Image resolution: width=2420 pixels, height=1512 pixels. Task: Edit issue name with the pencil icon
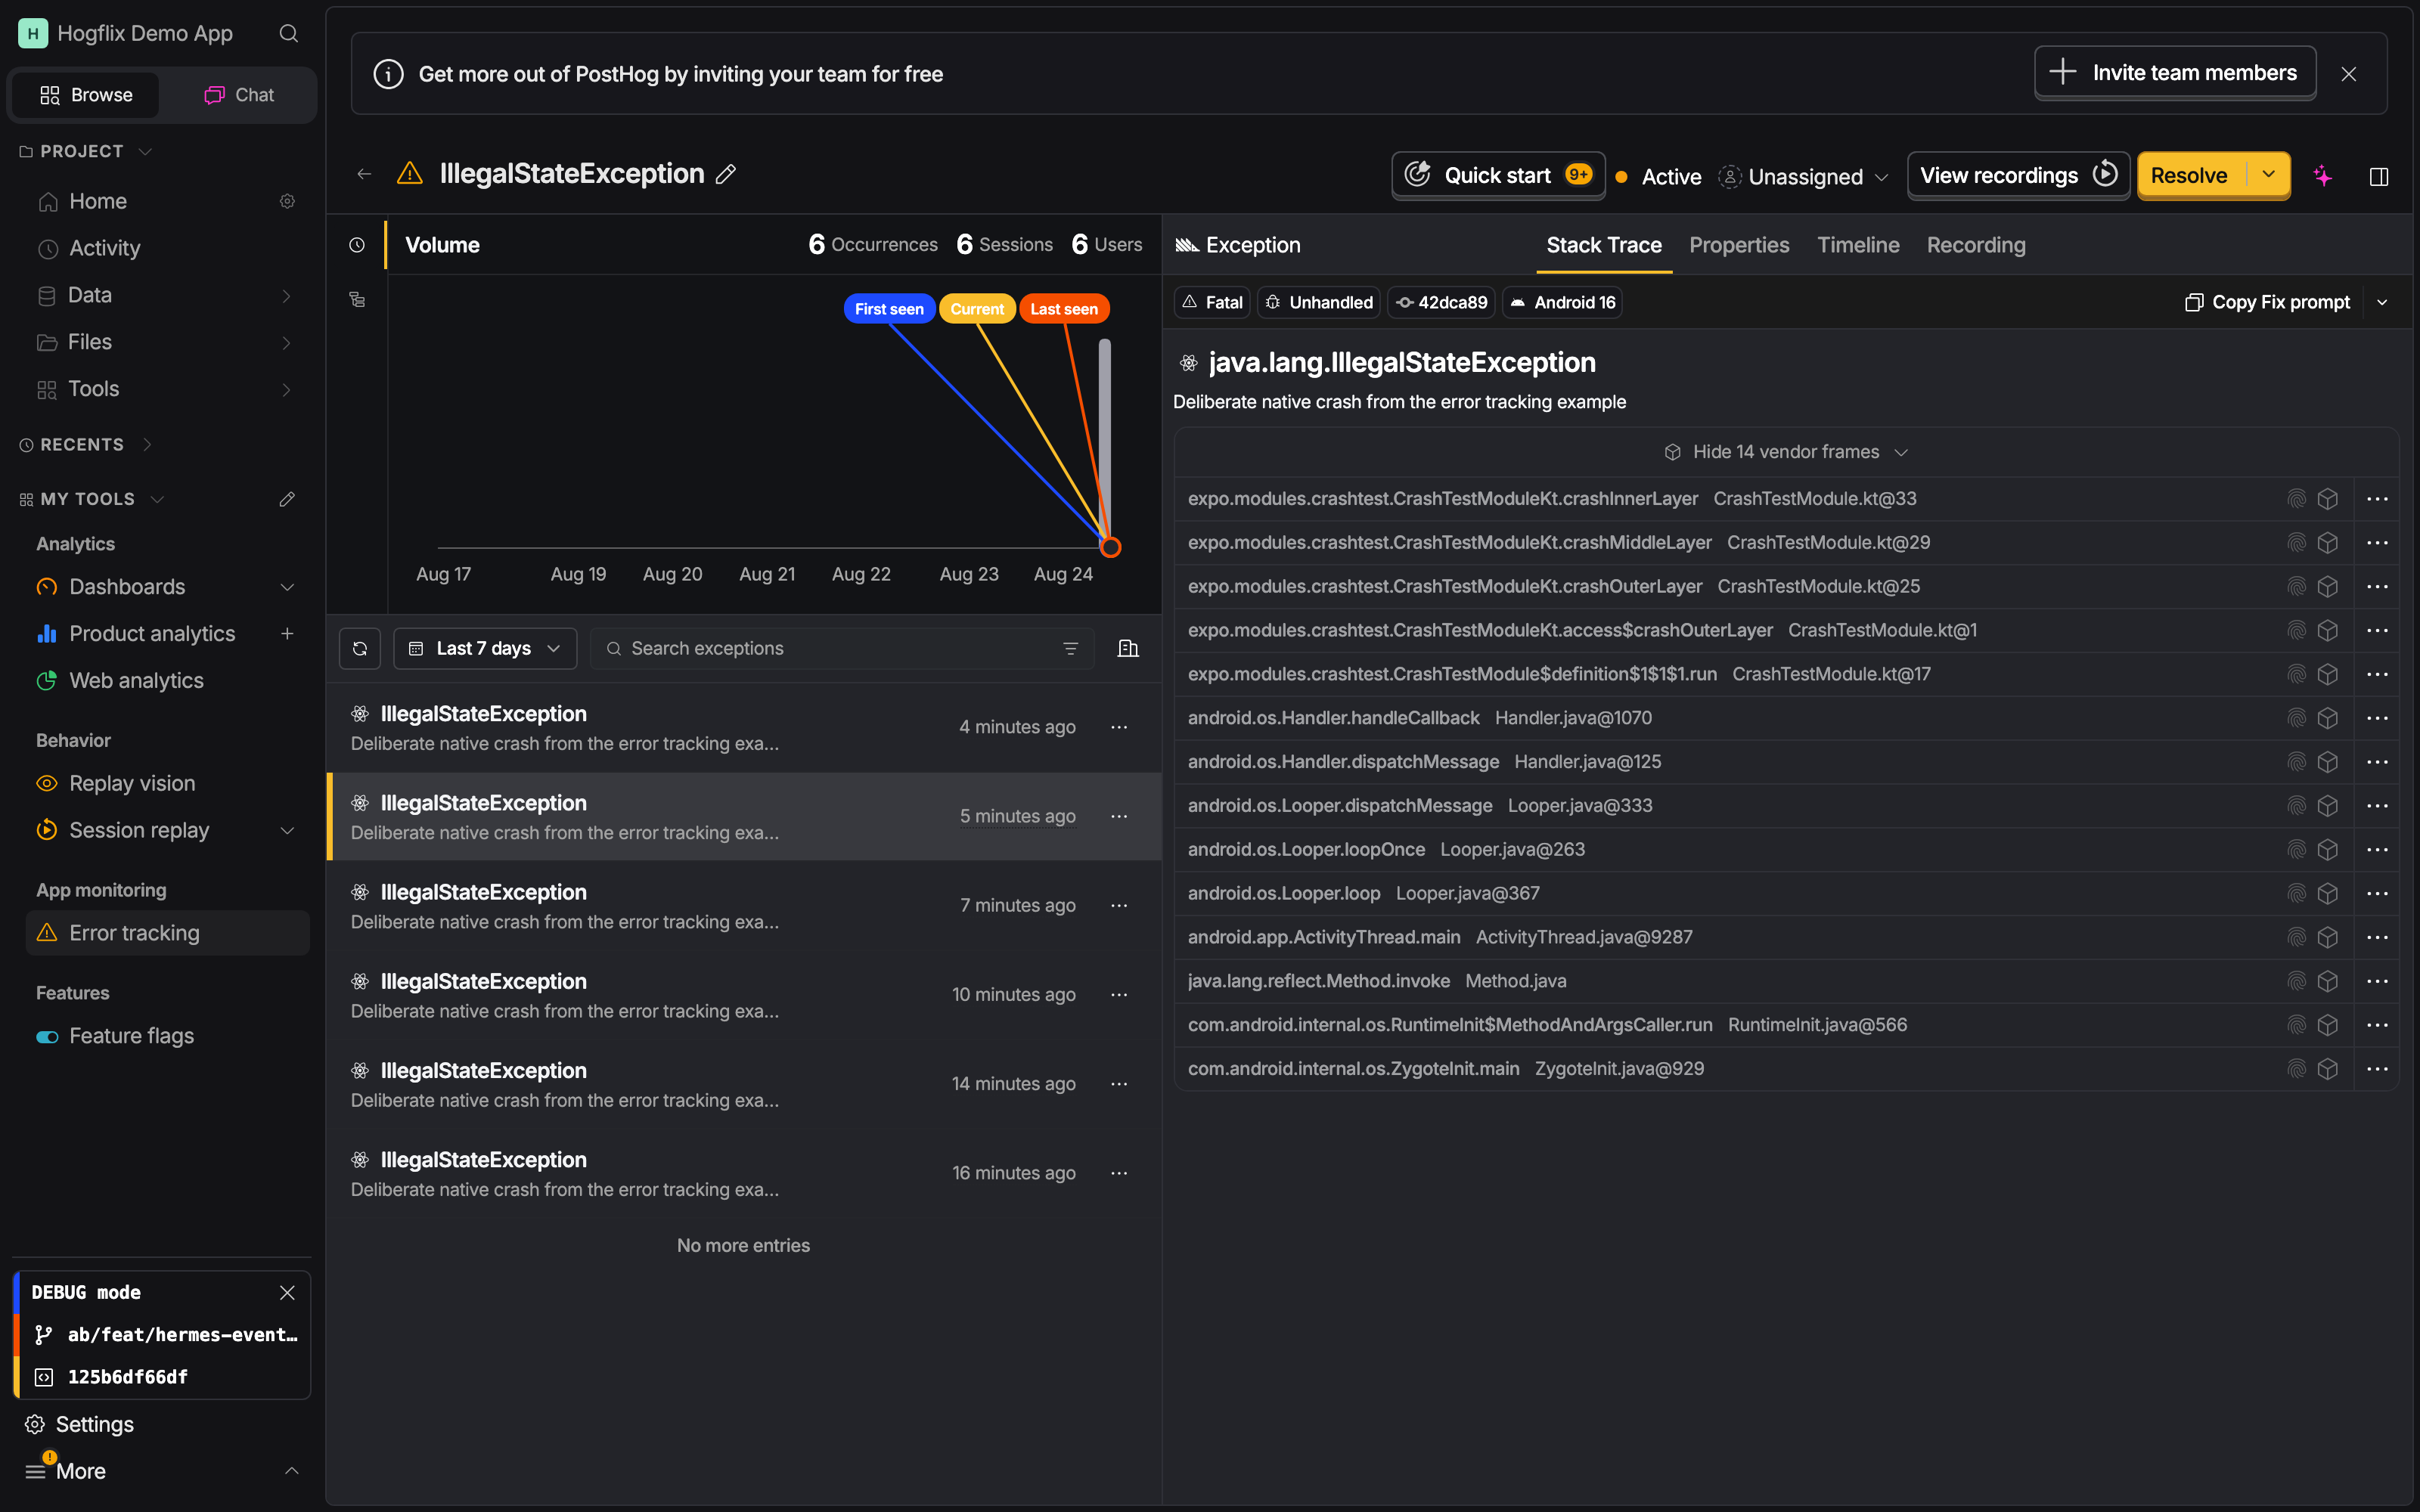pos(726,174)
